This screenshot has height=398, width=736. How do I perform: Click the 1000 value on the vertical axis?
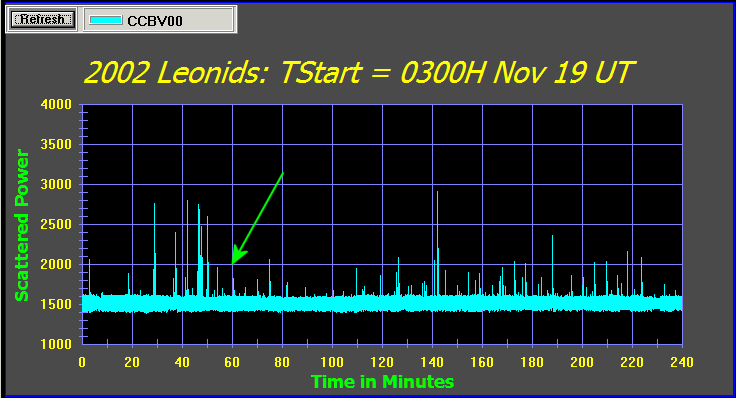[x=56, y=344]
